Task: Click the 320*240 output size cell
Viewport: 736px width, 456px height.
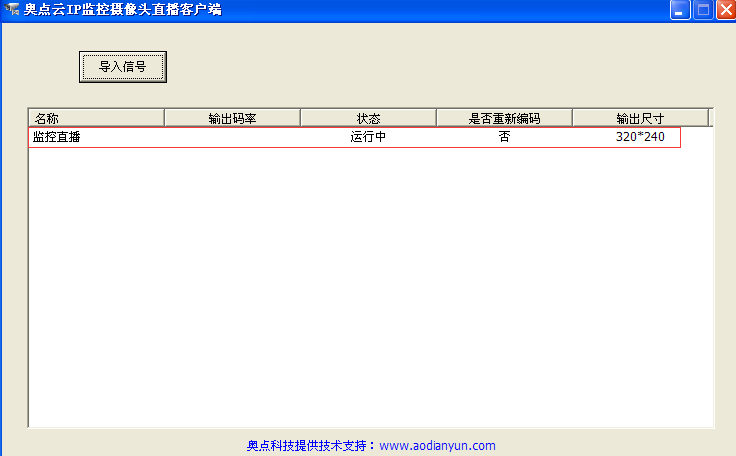Action: coord(640,137)
